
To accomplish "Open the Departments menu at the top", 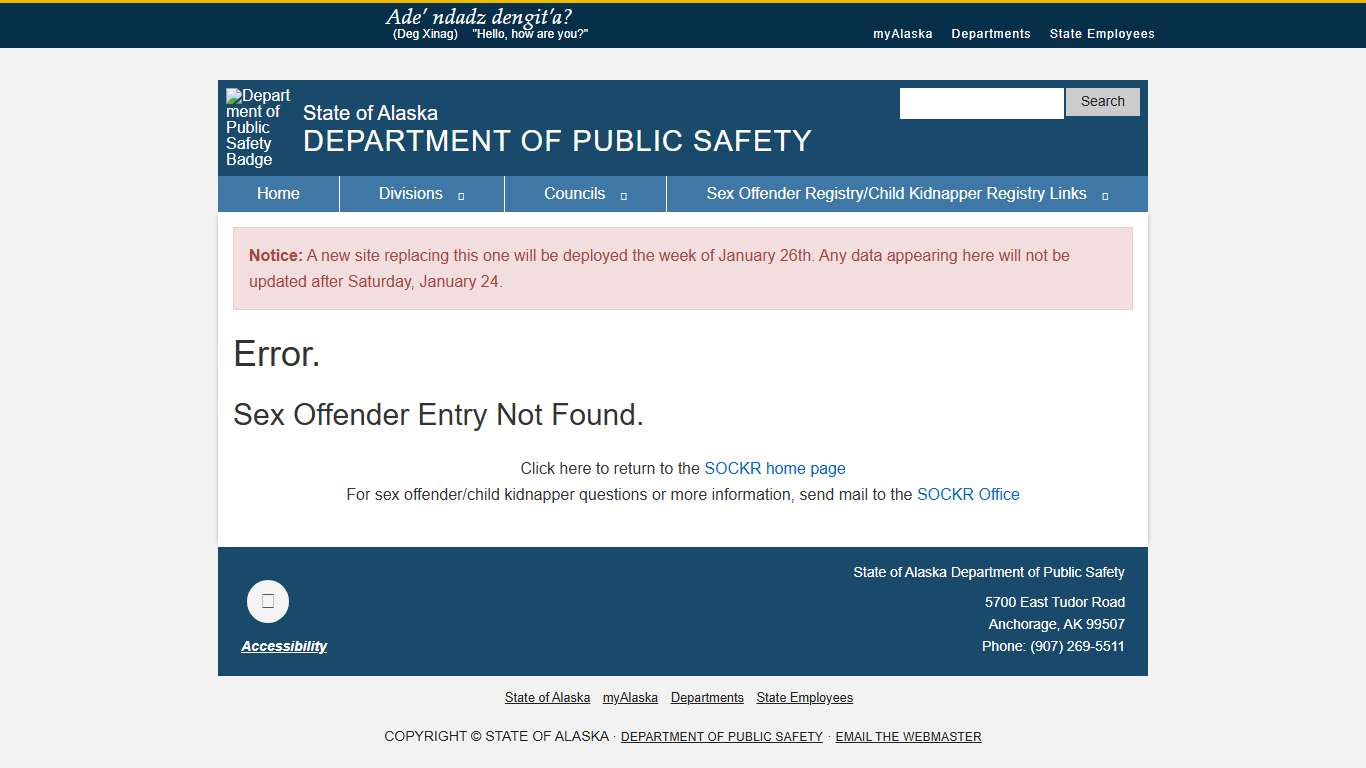I will coord(990,33).
